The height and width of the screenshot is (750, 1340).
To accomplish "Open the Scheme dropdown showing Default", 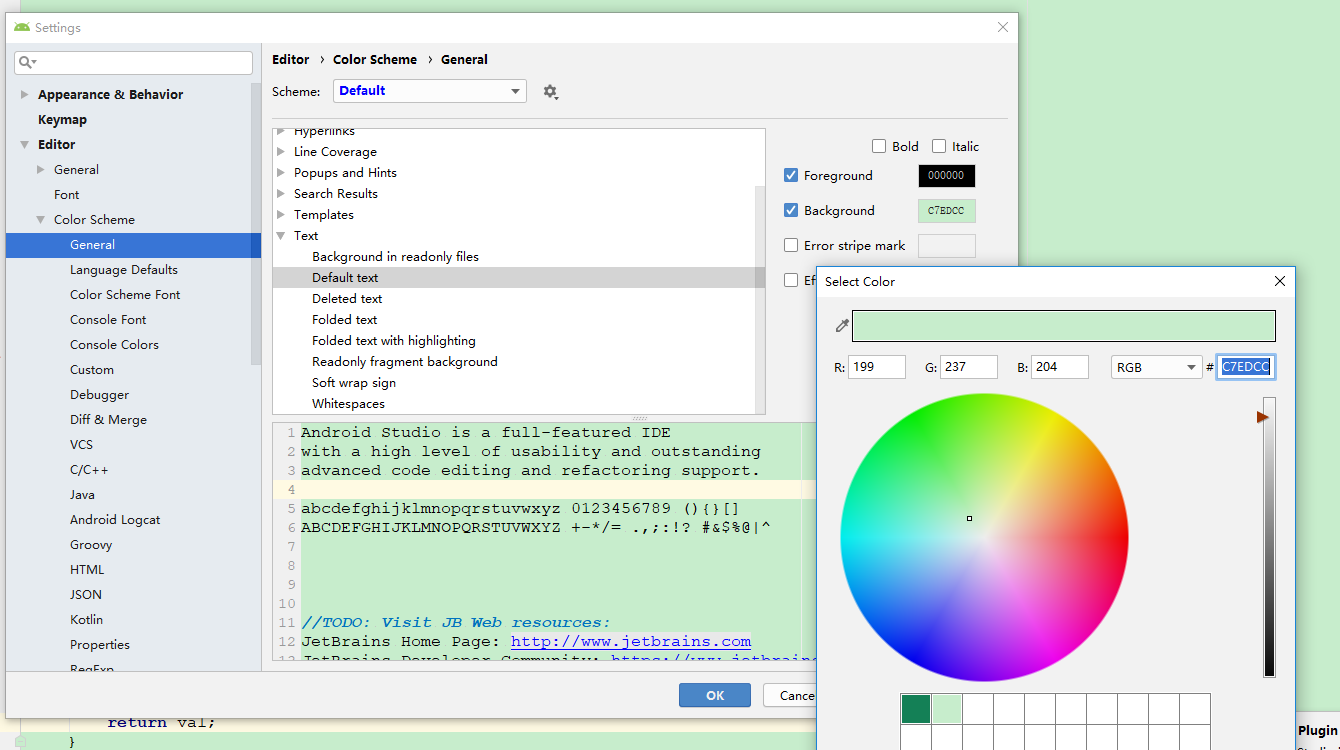I will [x=429, y=90].
